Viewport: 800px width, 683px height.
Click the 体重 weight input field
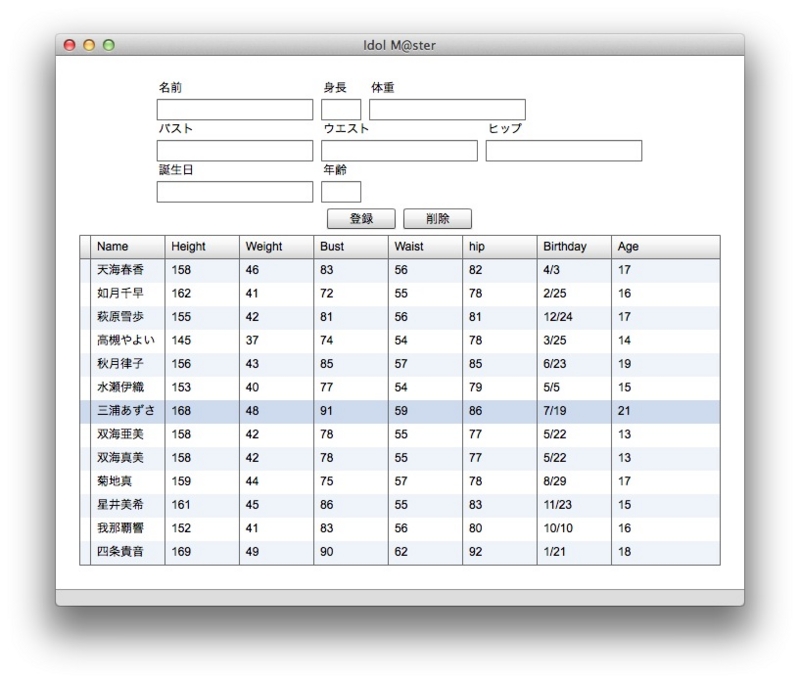pyautogui.click(x=448, y=109)
